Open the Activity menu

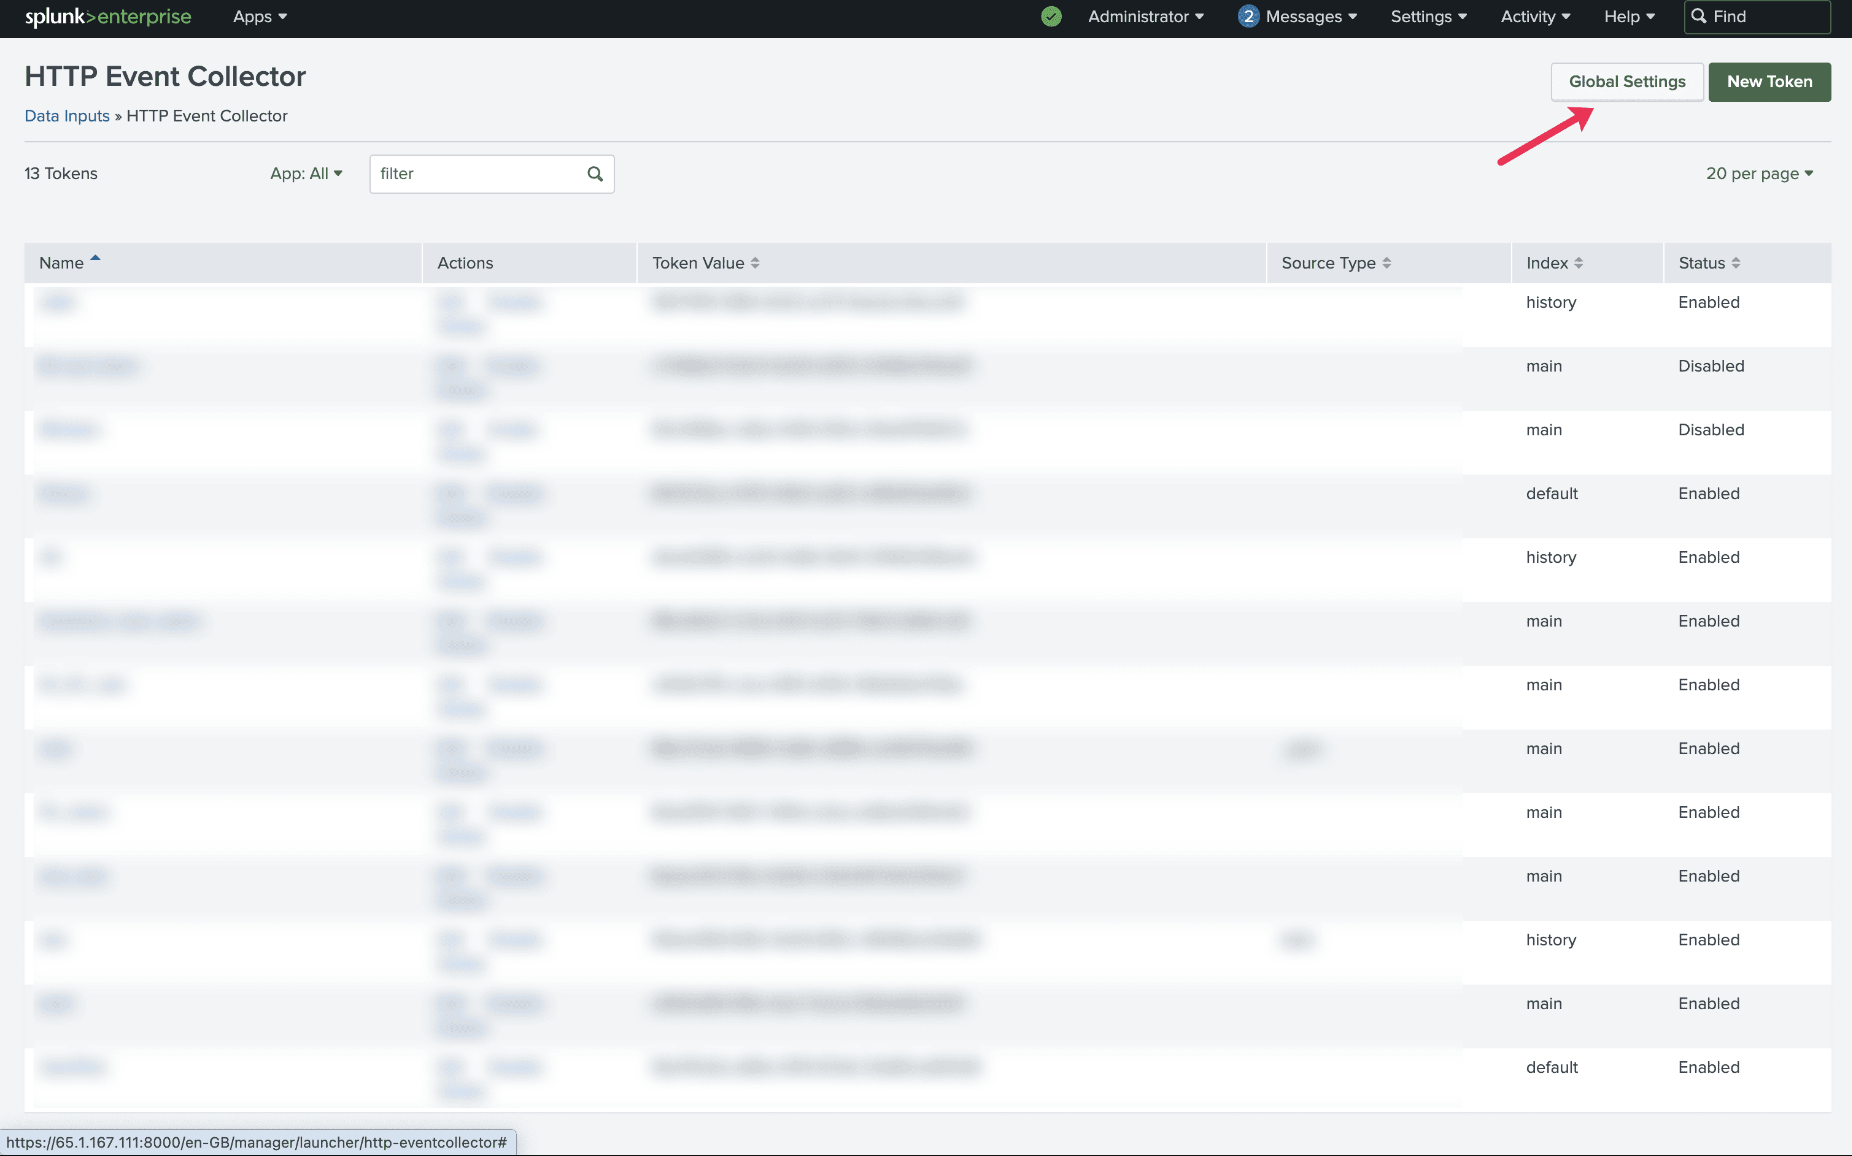pos(1536,17)
